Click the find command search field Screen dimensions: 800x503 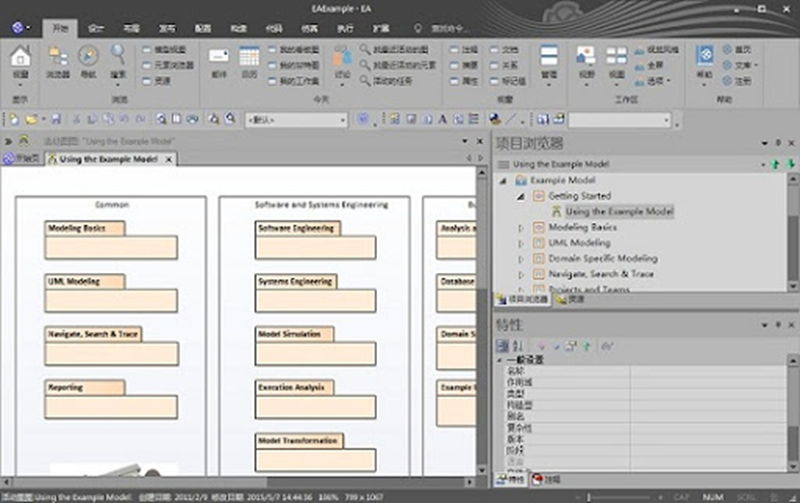(443, 29)
